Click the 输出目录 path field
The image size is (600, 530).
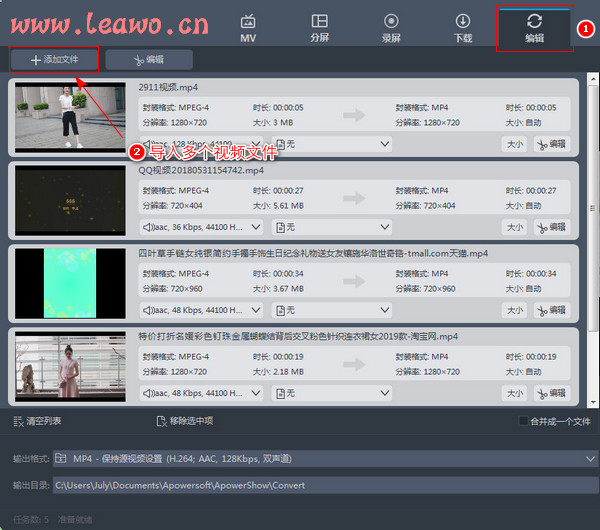(325, 485)
